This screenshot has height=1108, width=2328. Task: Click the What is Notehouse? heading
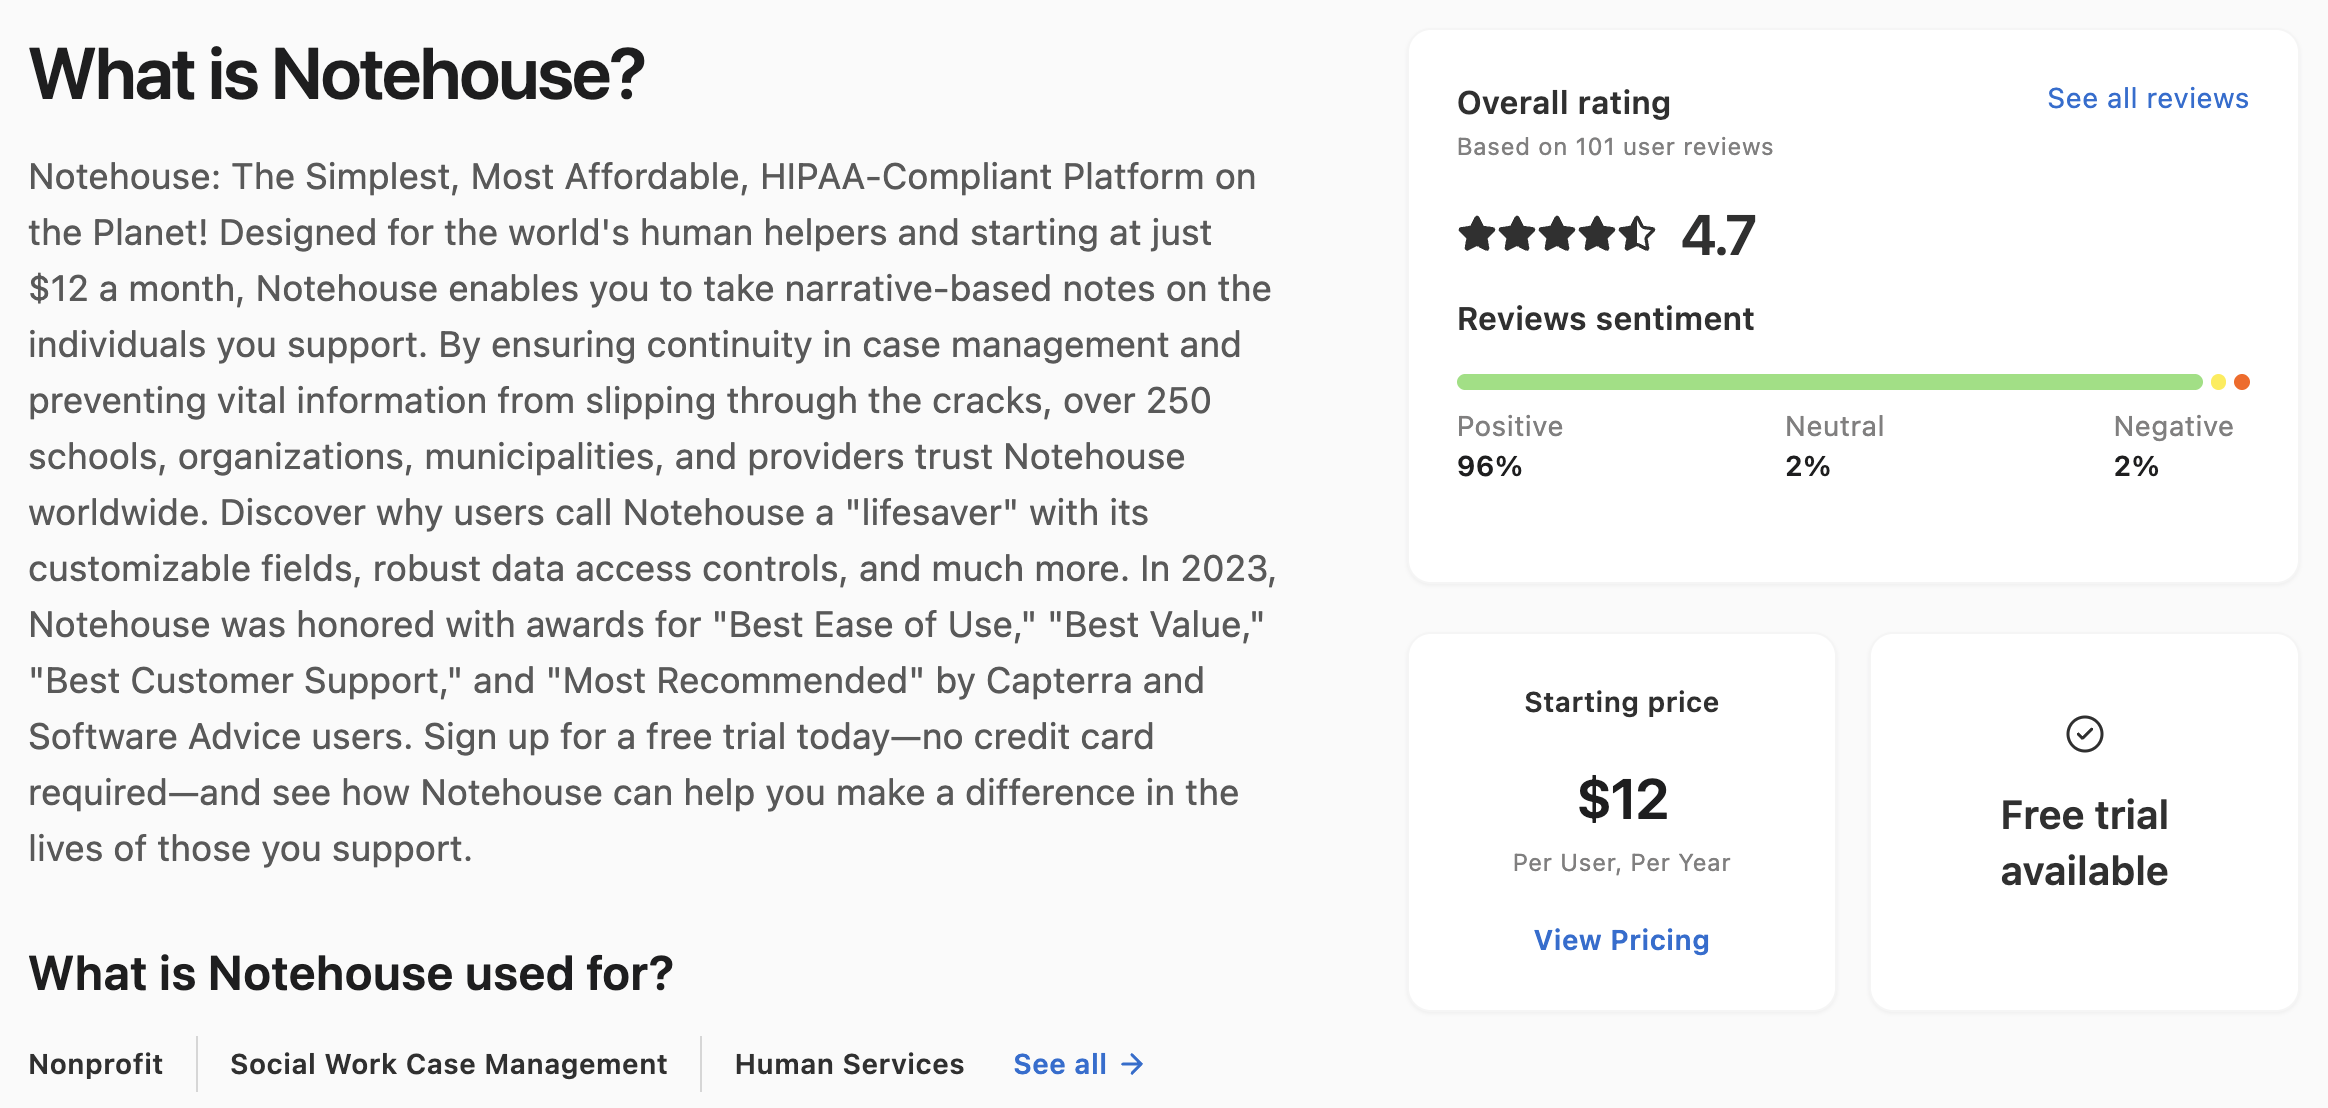(337, 75)
